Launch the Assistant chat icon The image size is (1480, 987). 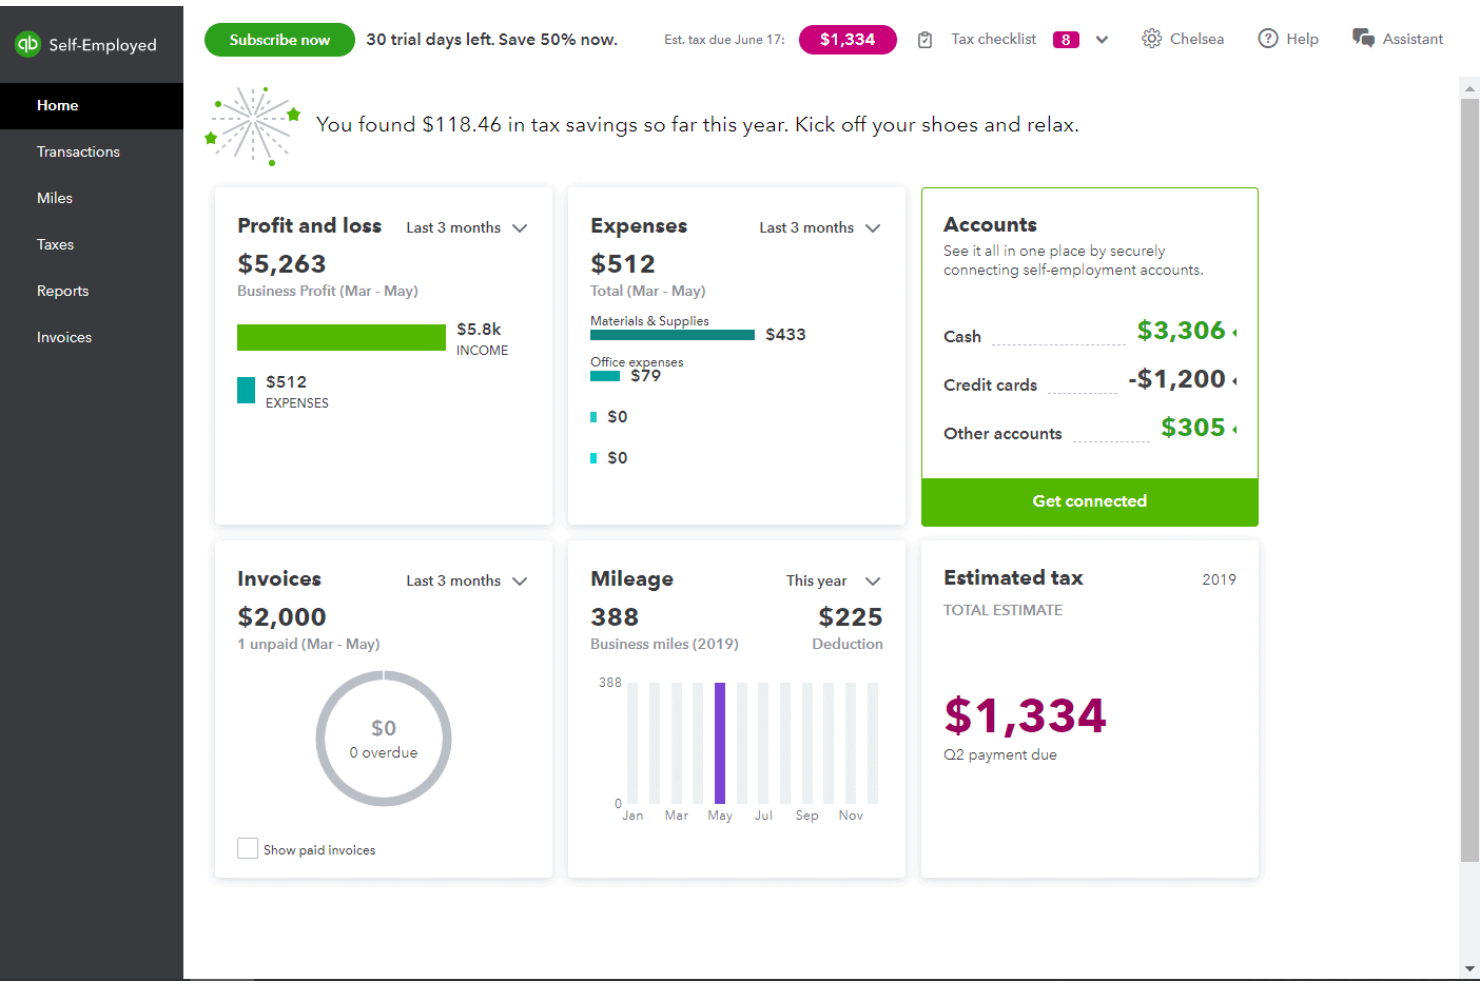(x=1363, y=38)
